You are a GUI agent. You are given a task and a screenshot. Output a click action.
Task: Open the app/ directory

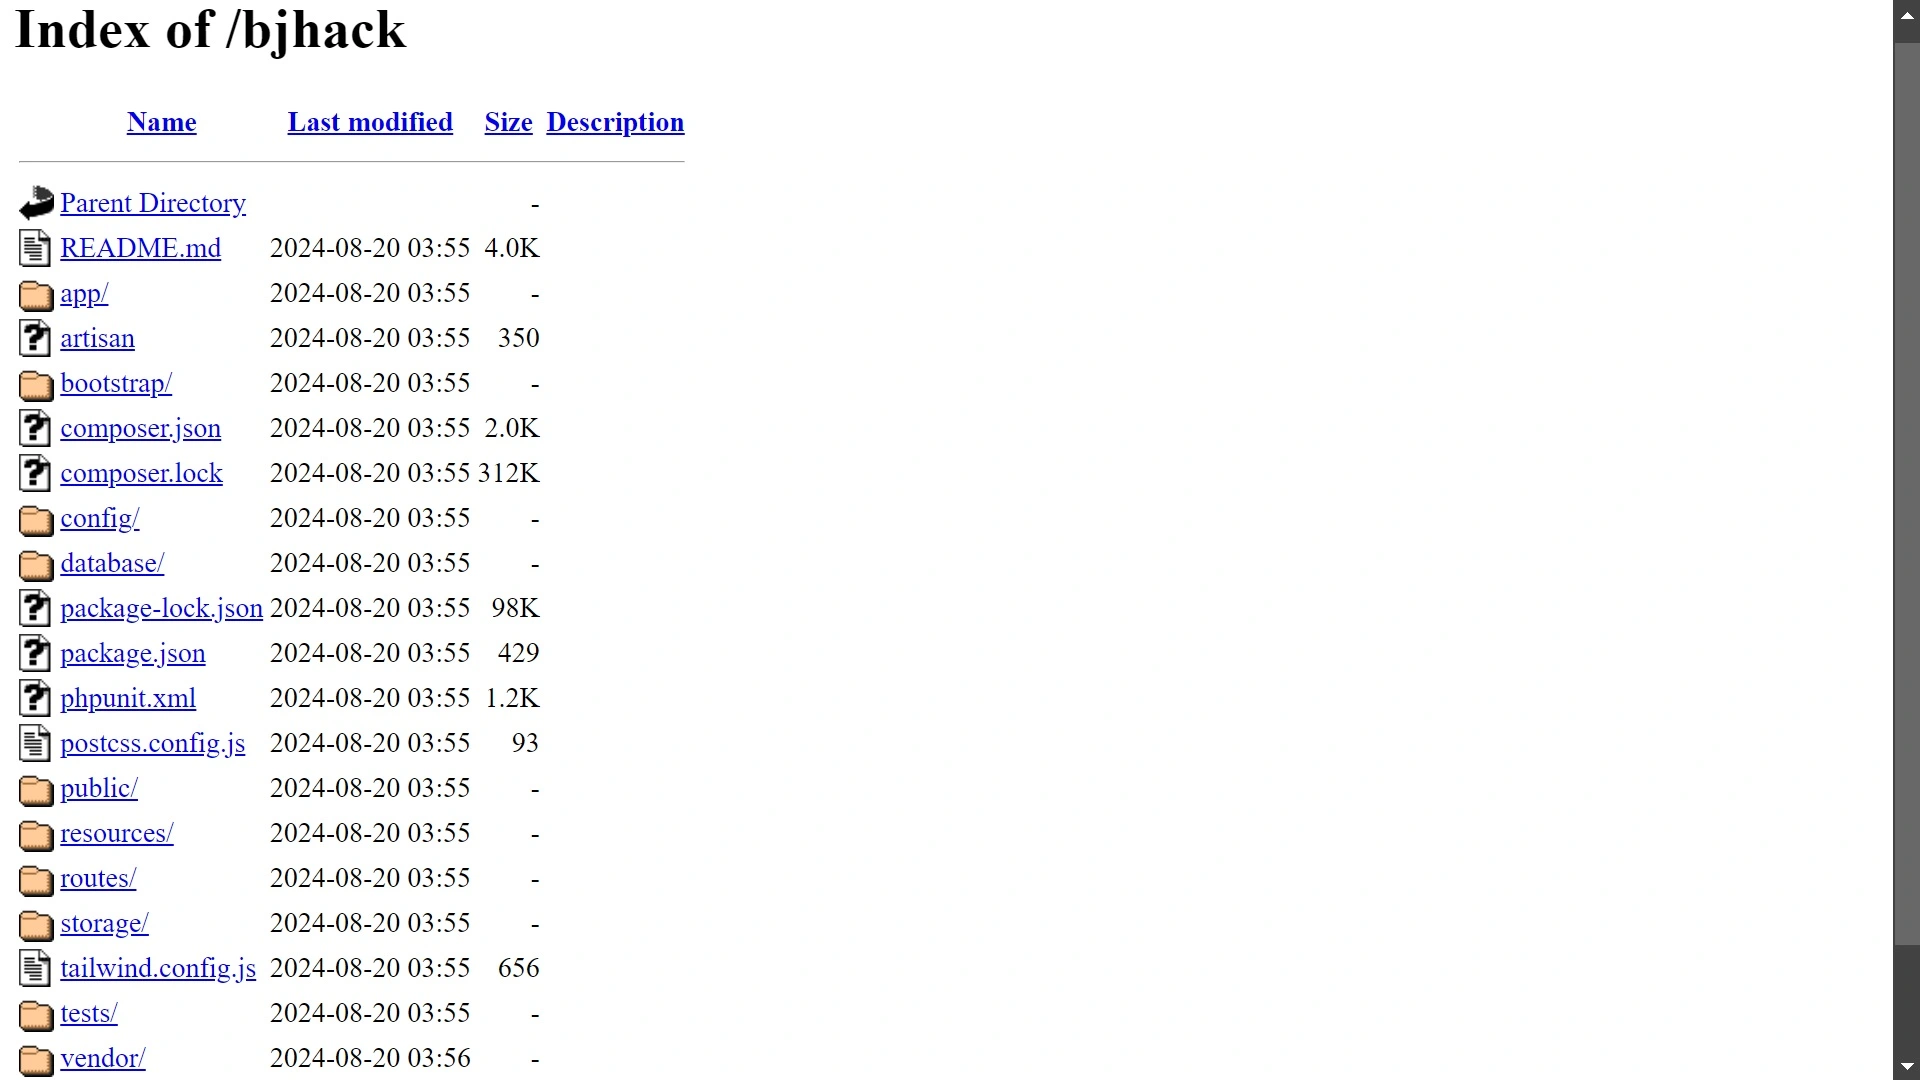83,293
